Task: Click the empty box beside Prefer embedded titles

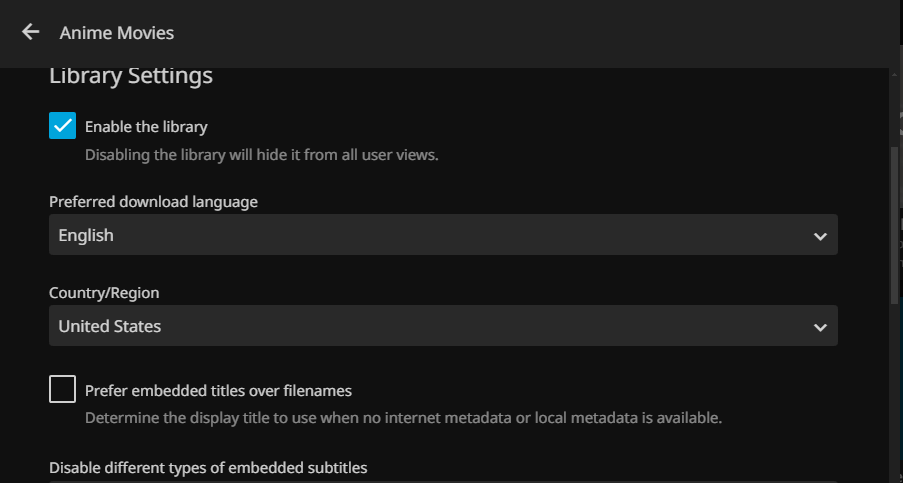Action: click(x=62, y=389)
